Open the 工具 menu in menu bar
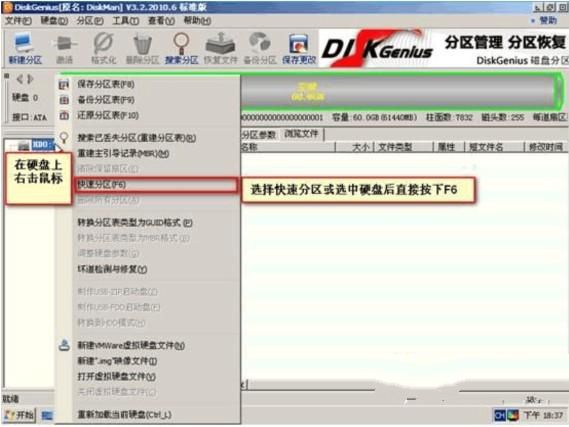 126,20
